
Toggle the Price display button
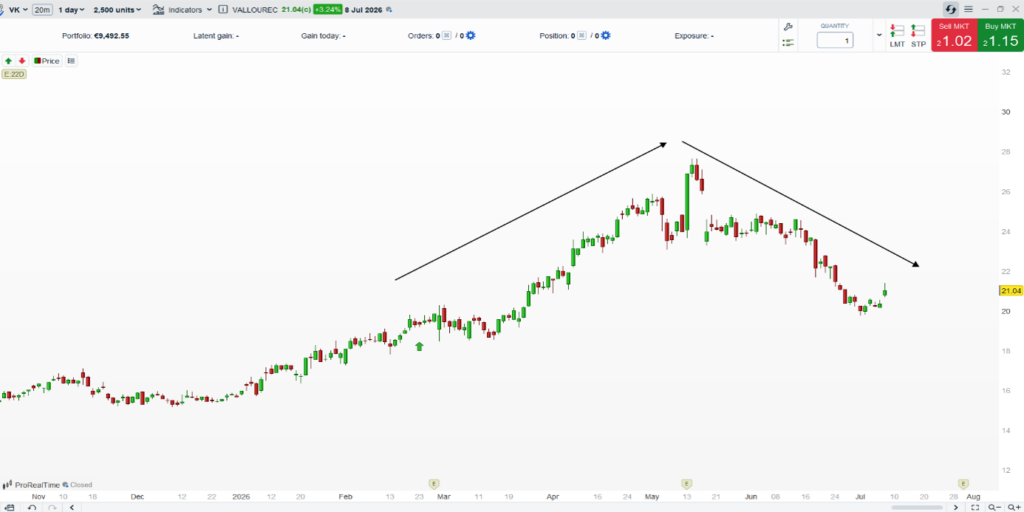[47, 61]
